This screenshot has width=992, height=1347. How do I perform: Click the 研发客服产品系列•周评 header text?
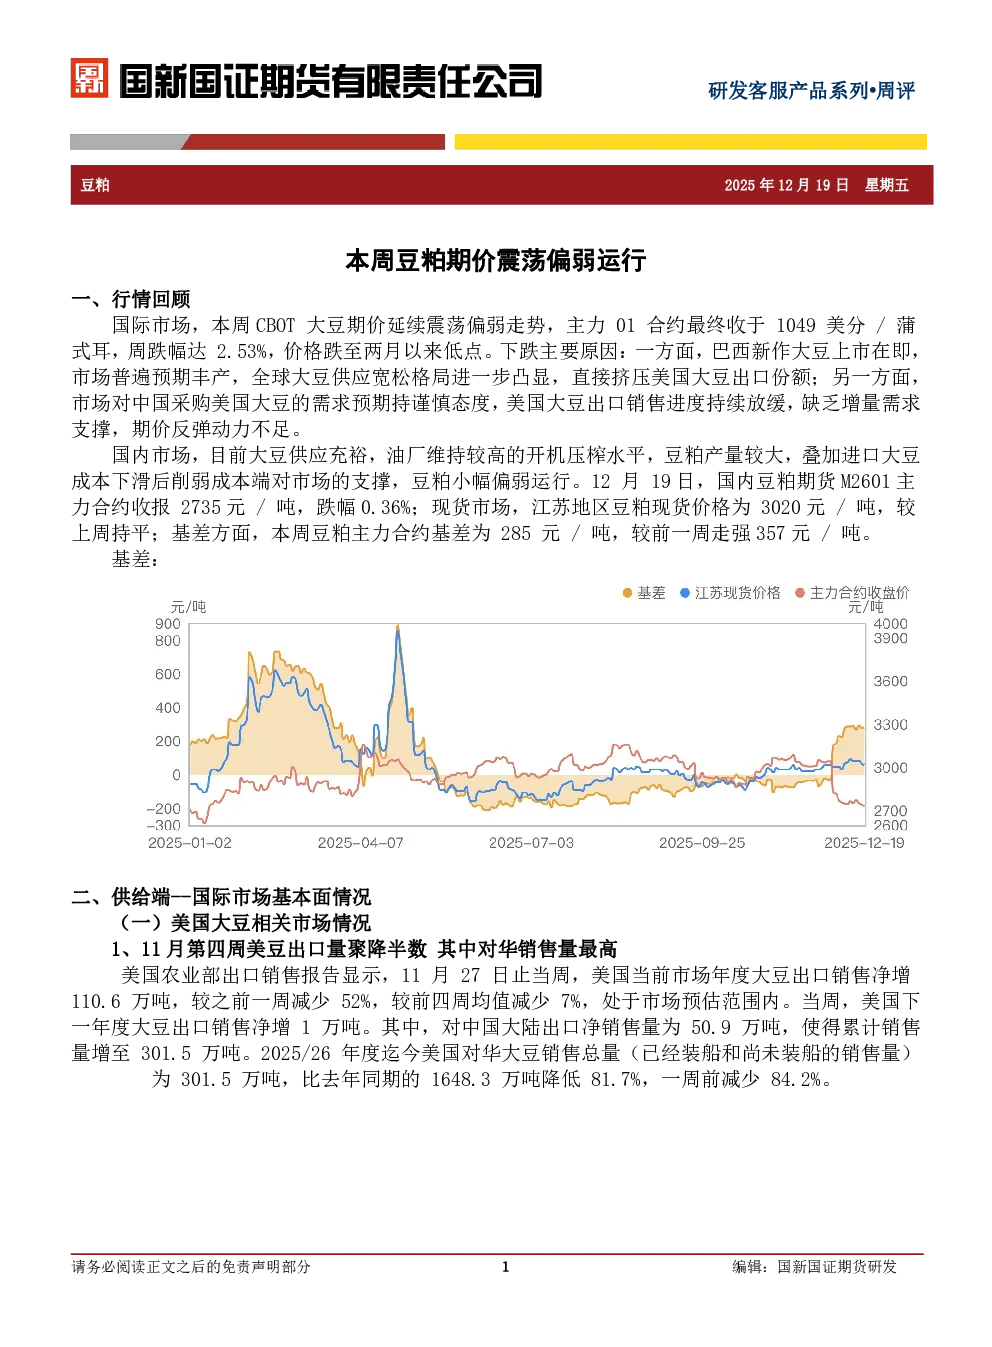pyautogui.click(x=811, y=91)
